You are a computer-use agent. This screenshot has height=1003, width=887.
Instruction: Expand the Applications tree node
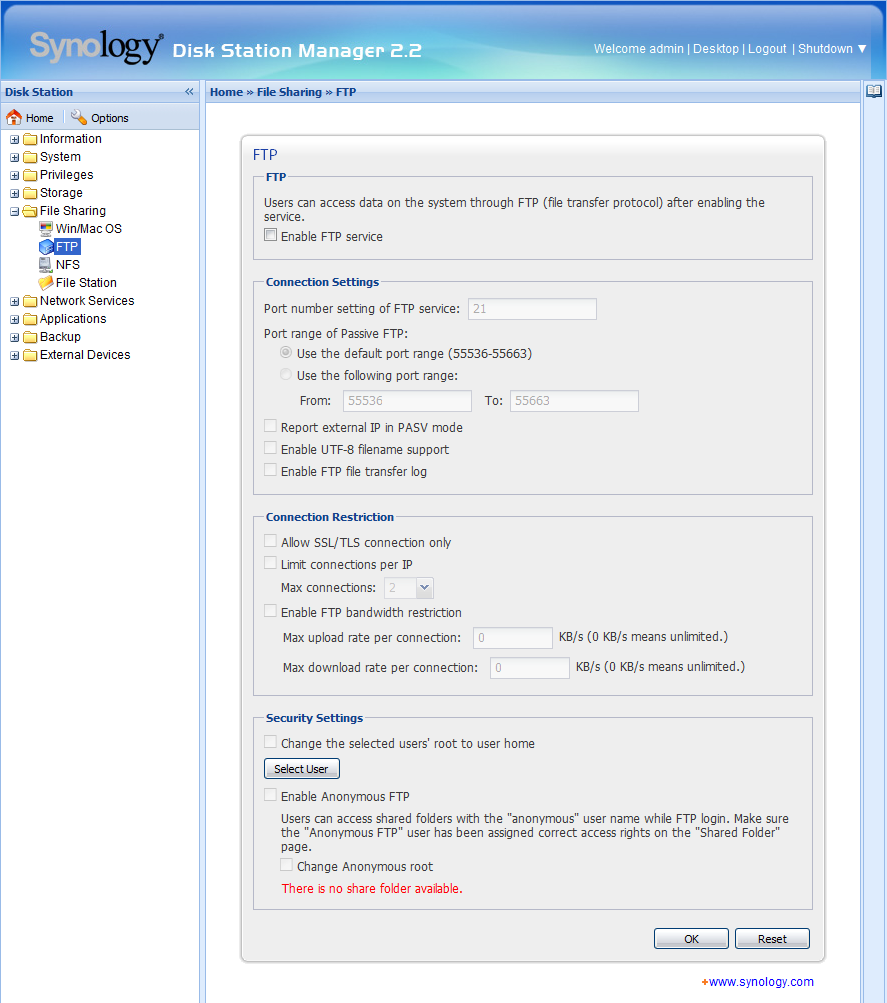tap(14, 319)
